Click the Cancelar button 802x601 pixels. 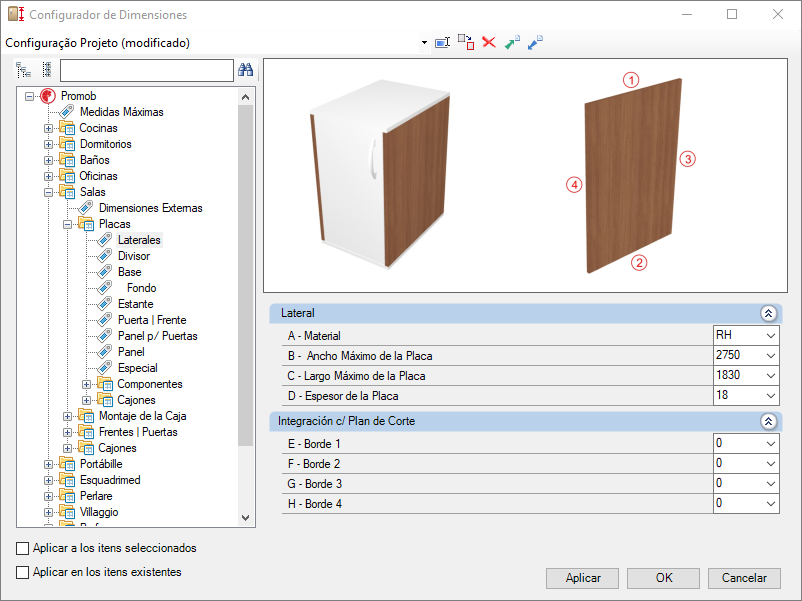click(x=744, y=578)
